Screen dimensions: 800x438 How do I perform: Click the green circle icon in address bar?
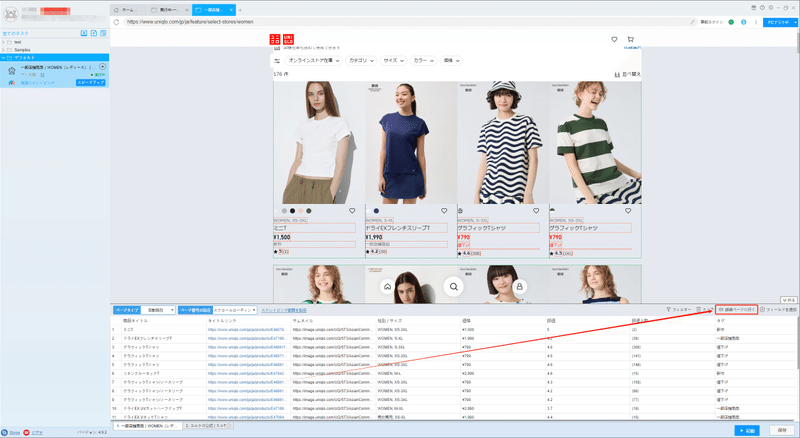tap(731, 22)
